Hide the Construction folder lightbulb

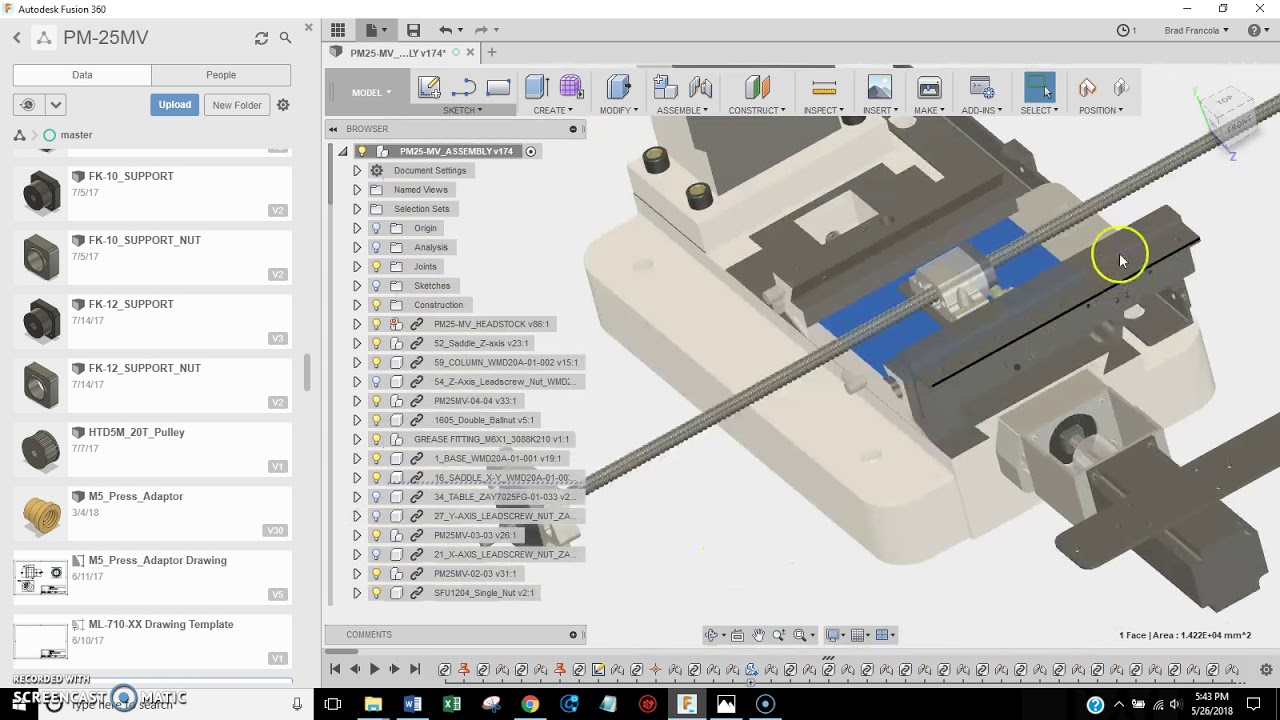pos(377,305)
